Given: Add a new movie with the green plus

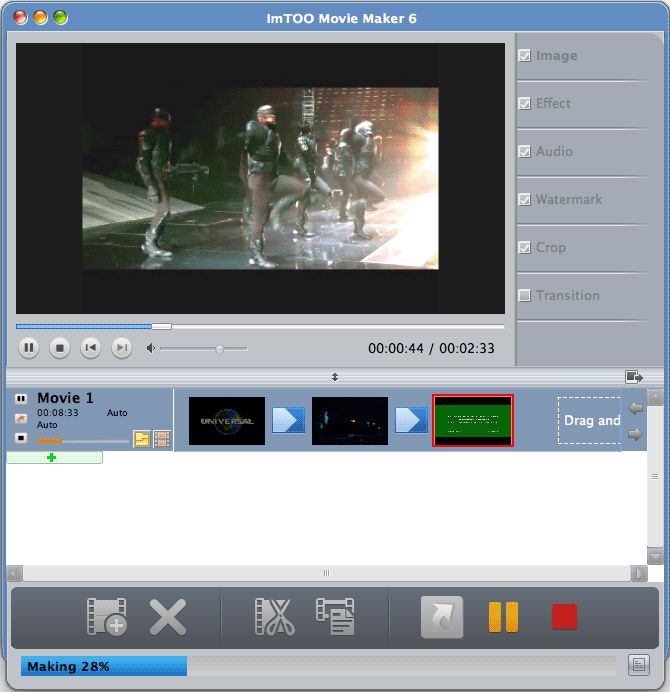Looking at the screenshot, I should 52,458.
